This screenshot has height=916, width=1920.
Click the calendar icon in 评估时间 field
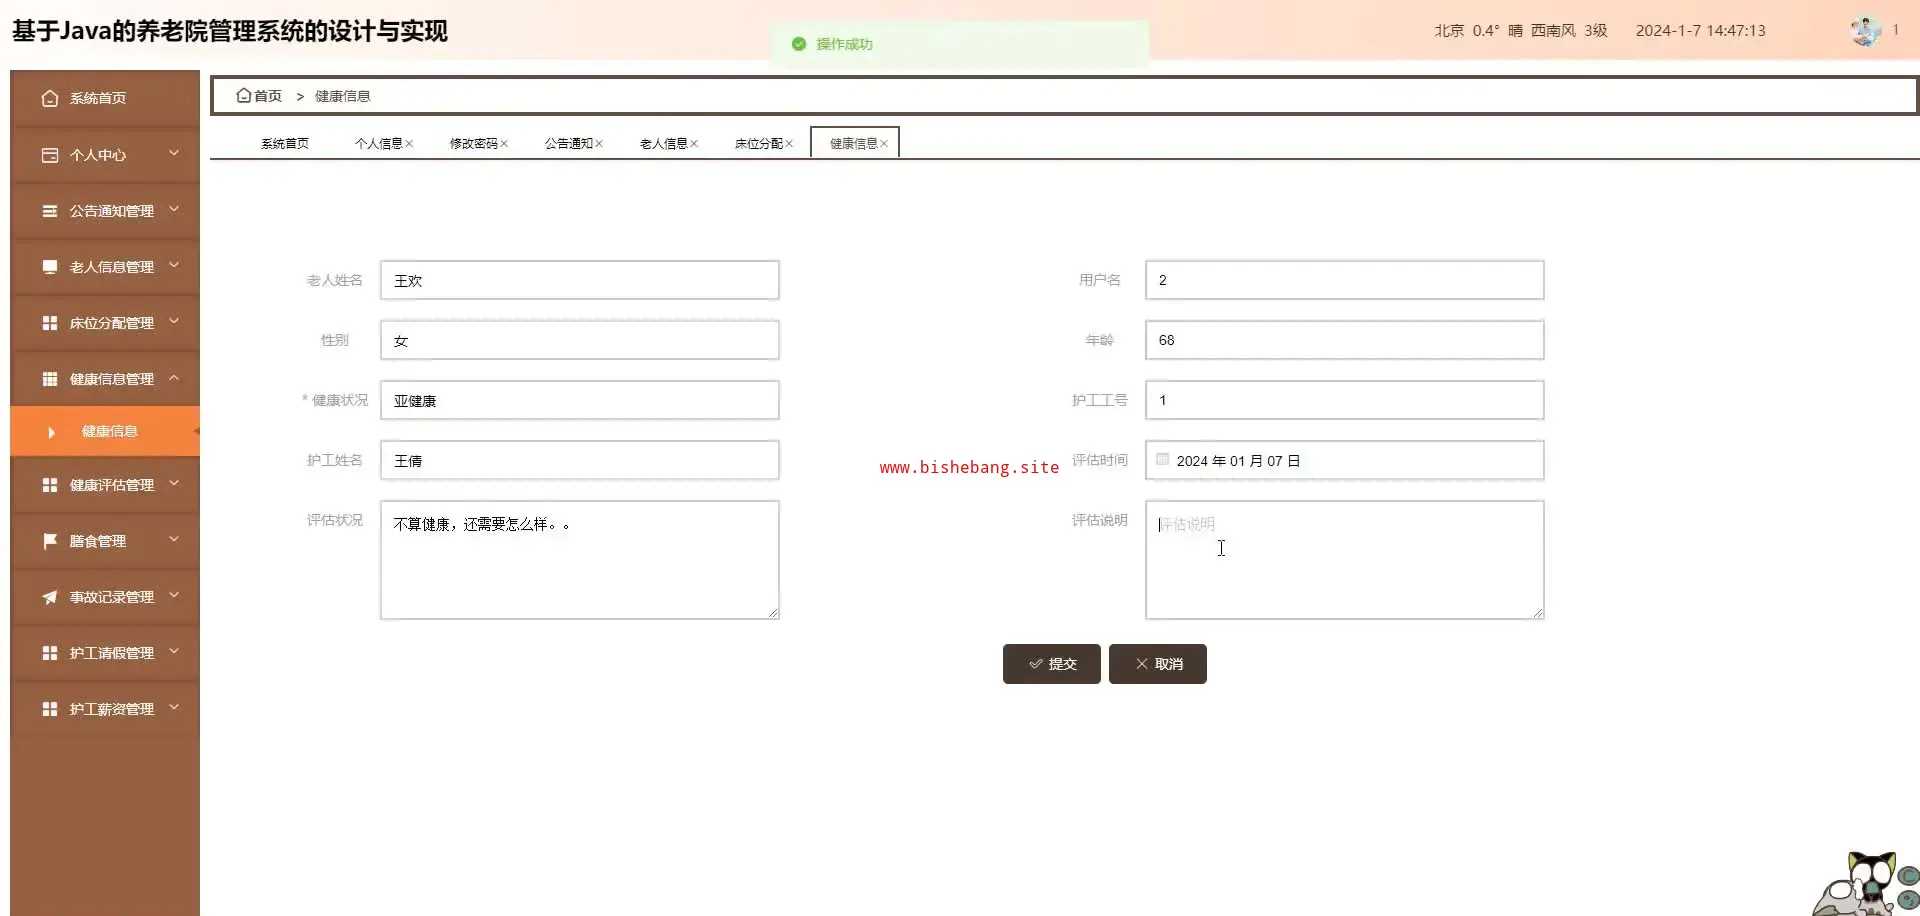(x=1163, y=460)
